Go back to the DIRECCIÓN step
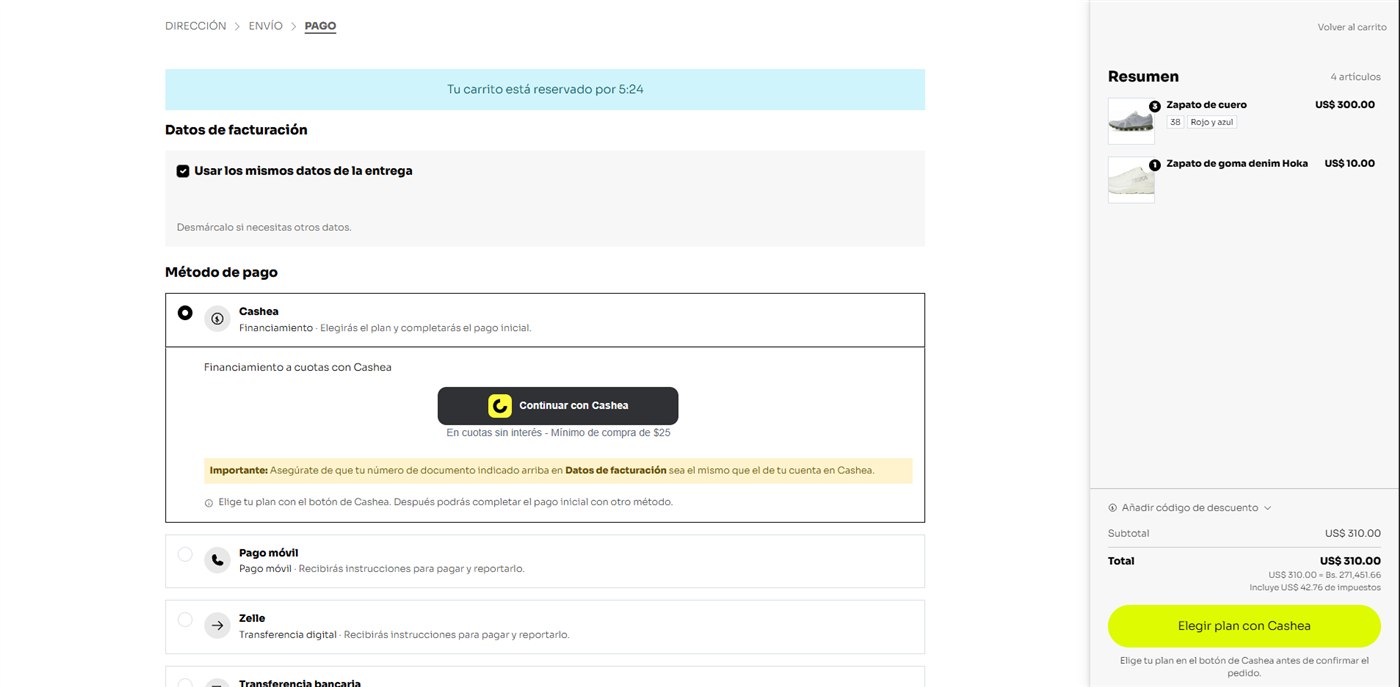Screen dimensions: 1400x687 click(196, 26)
